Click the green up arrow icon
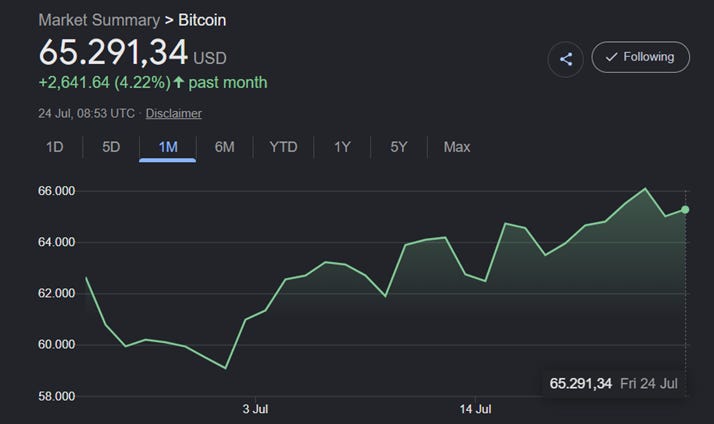Screen dimensions: 714x424 pos(179,82)
